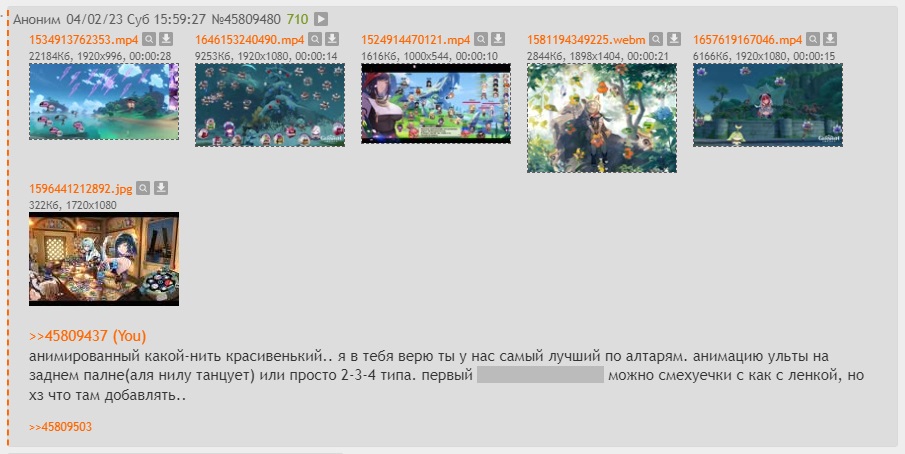905x454 pixels.
Task: Click file info 6166Кб, 1920x1080, 00:00:15
Action: (764, 56)
